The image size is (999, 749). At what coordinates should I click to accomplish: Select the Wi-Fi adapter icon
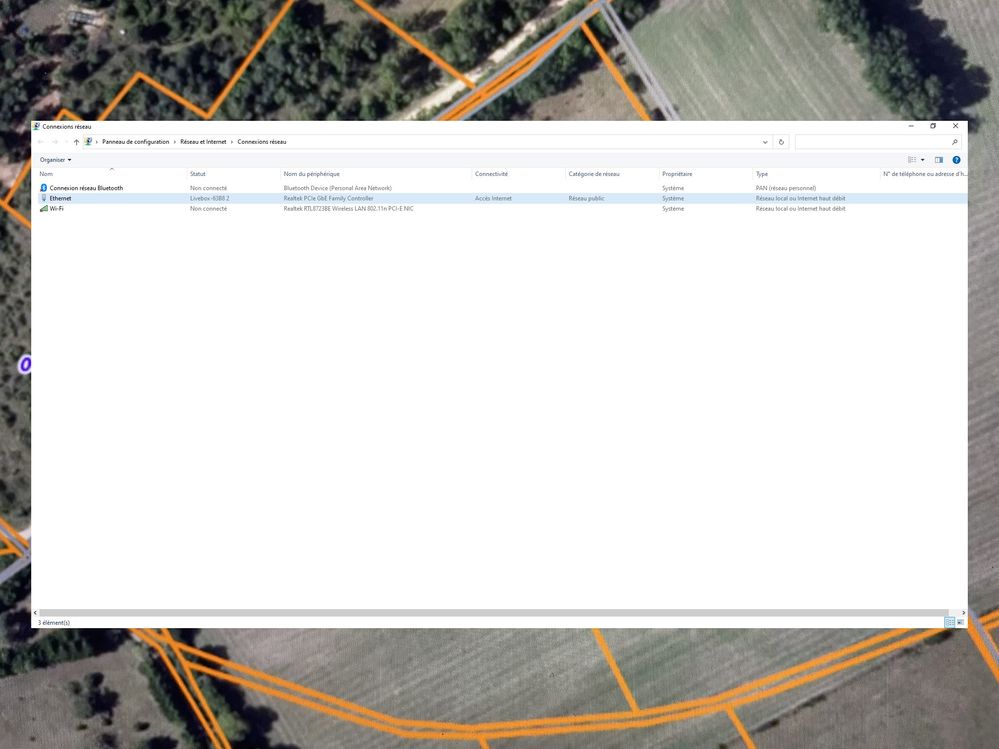[x=44, y=208]
